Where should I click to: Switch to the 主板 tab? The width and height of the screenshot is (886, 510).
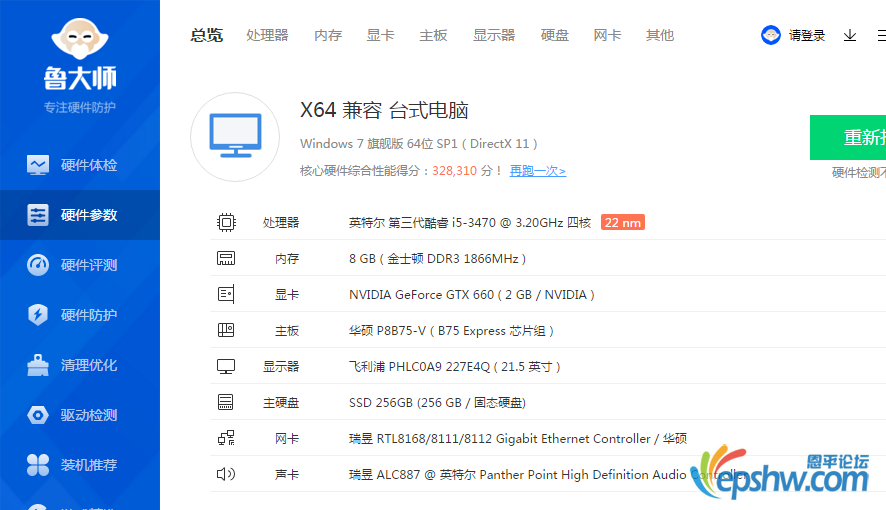433,35
